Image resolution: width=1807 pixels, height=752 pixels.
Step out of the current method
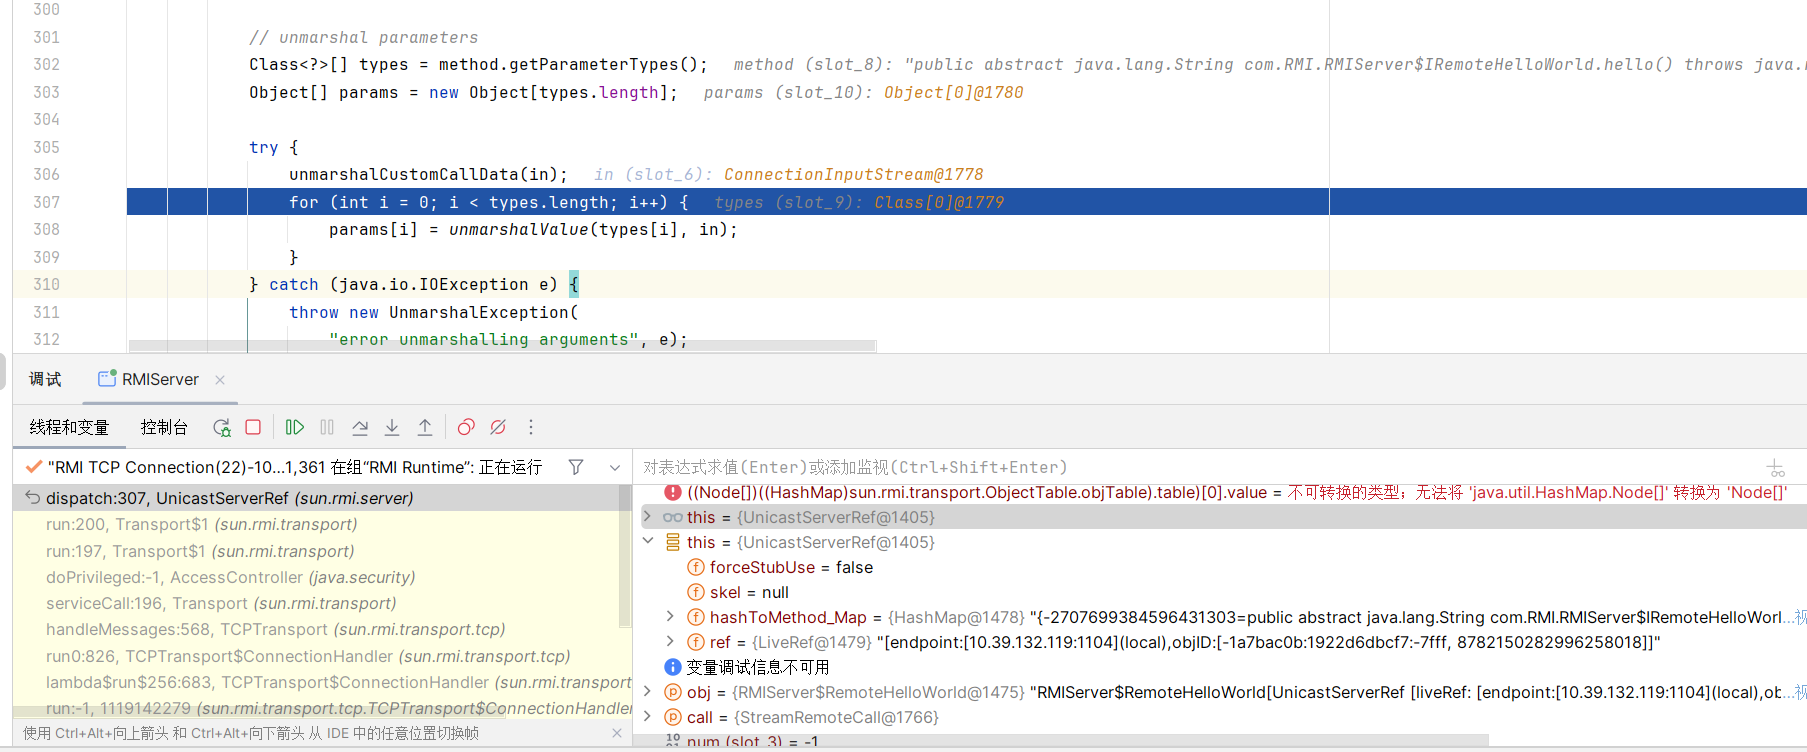tap(425, 427)
